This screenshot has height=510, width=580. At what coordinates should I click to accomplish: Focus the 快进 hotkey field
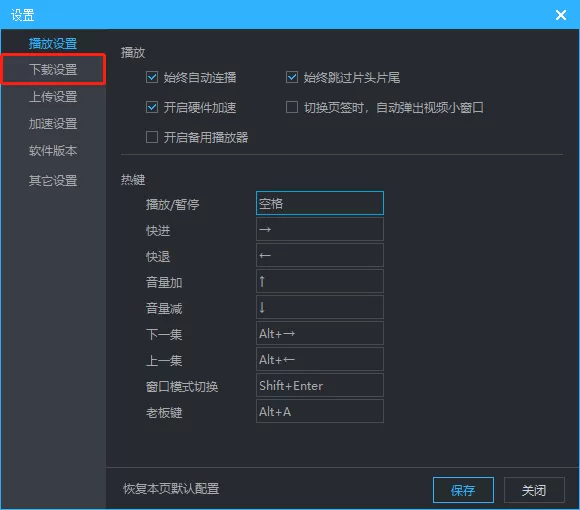click(x=320, y=229)
